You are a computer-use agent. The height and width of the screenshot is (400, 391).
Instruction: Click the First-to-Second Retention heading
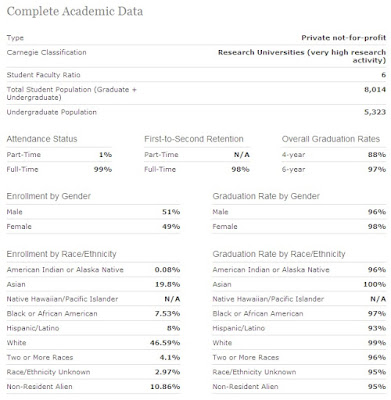[x=194, y=139]
